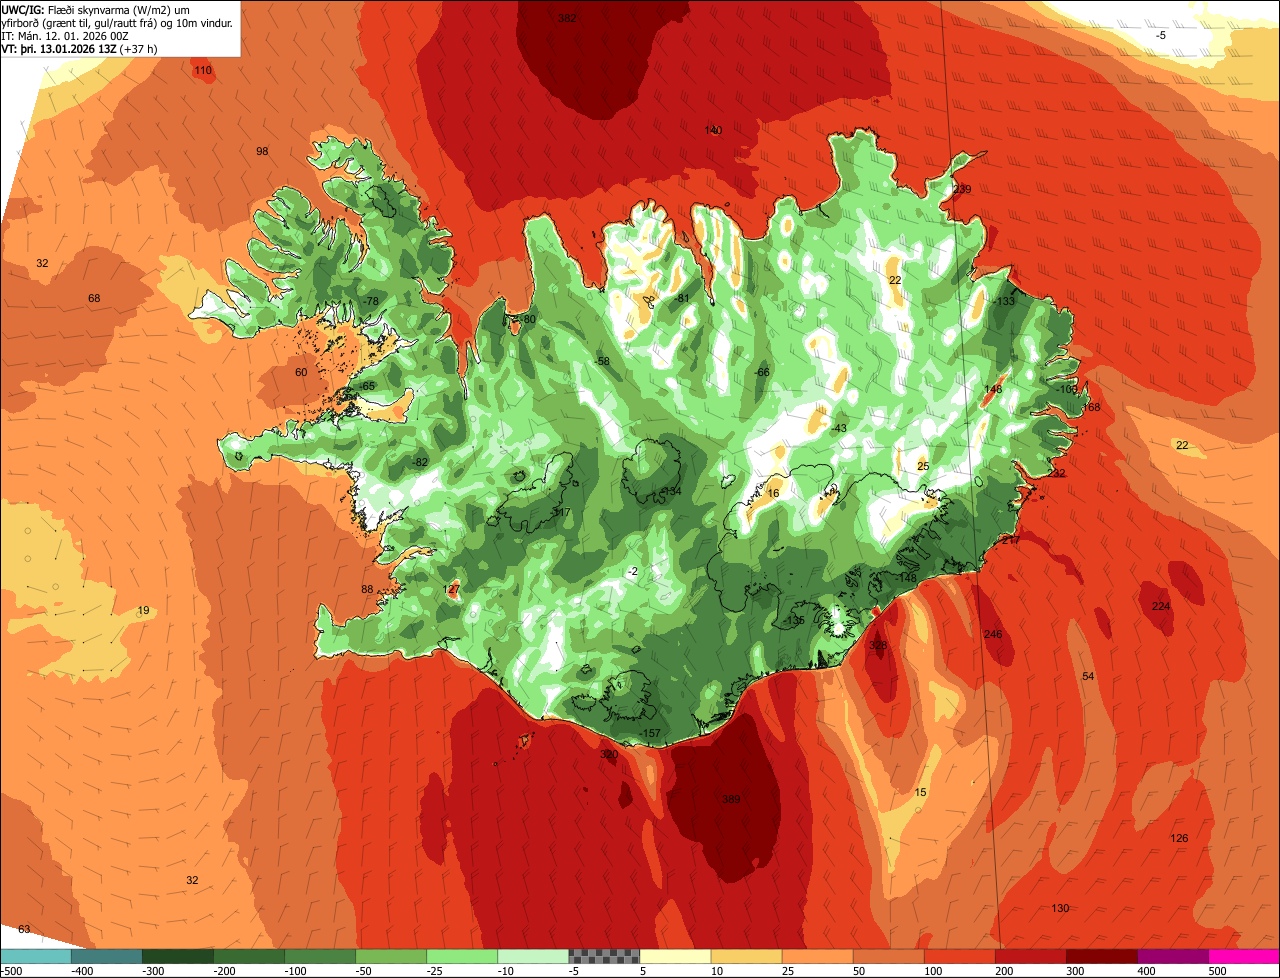Click the '54' value on the map
Screen dimensions: 1280x978
(1088, 677)
